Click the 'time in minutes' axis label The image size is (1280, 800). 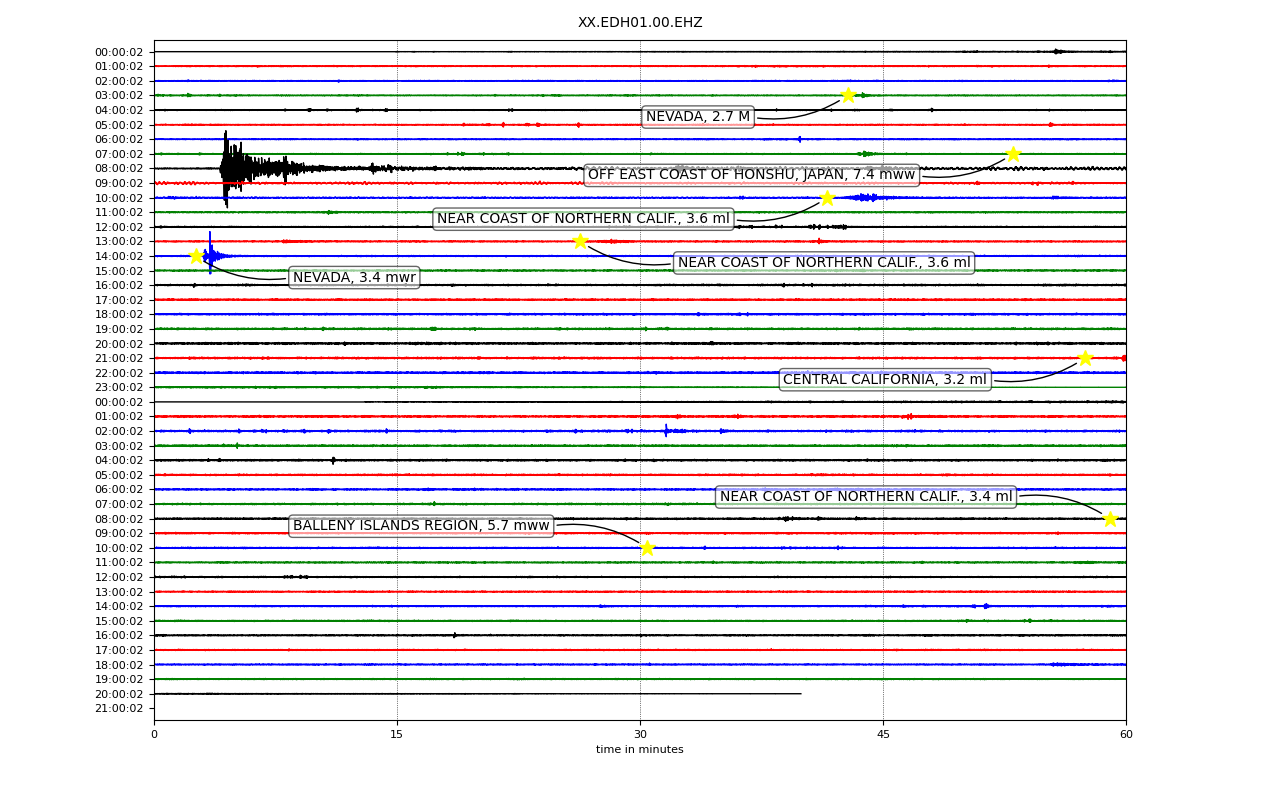pos(640,750)
